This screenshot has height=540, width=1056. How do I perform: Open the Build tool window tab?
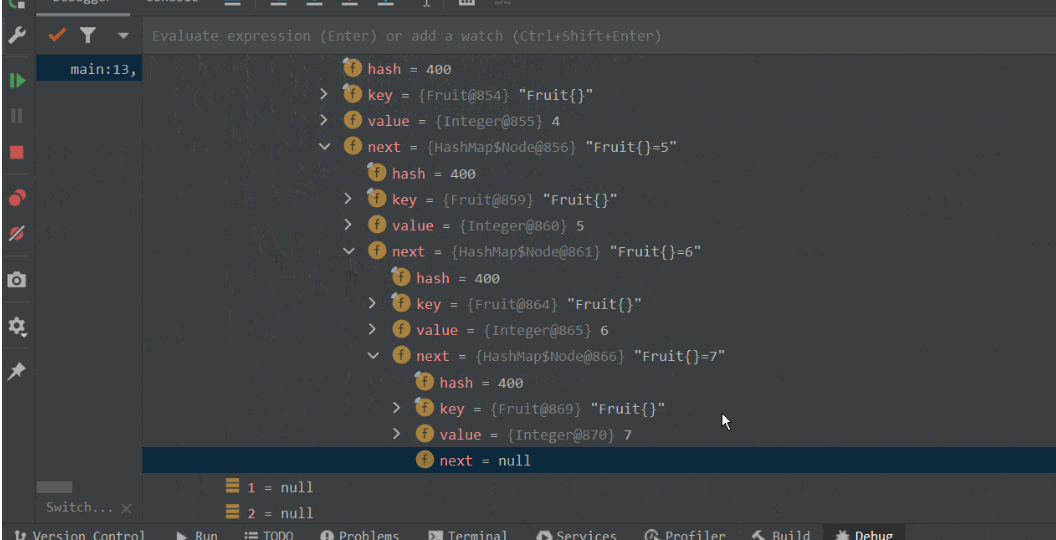781,535
